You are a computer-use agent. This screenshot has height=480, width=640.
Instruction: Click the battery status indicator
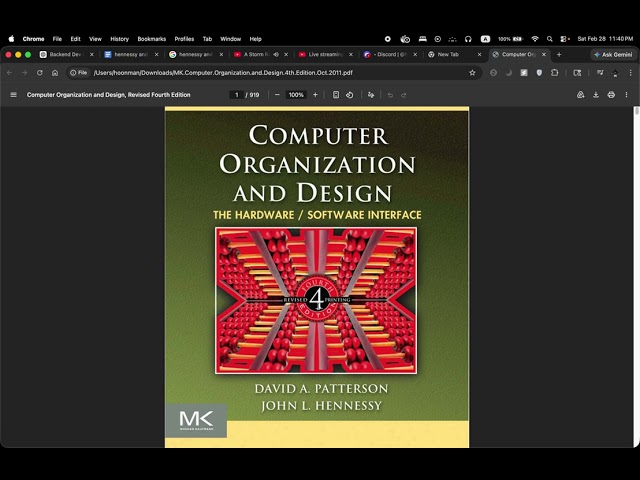(x=511, y=39)
